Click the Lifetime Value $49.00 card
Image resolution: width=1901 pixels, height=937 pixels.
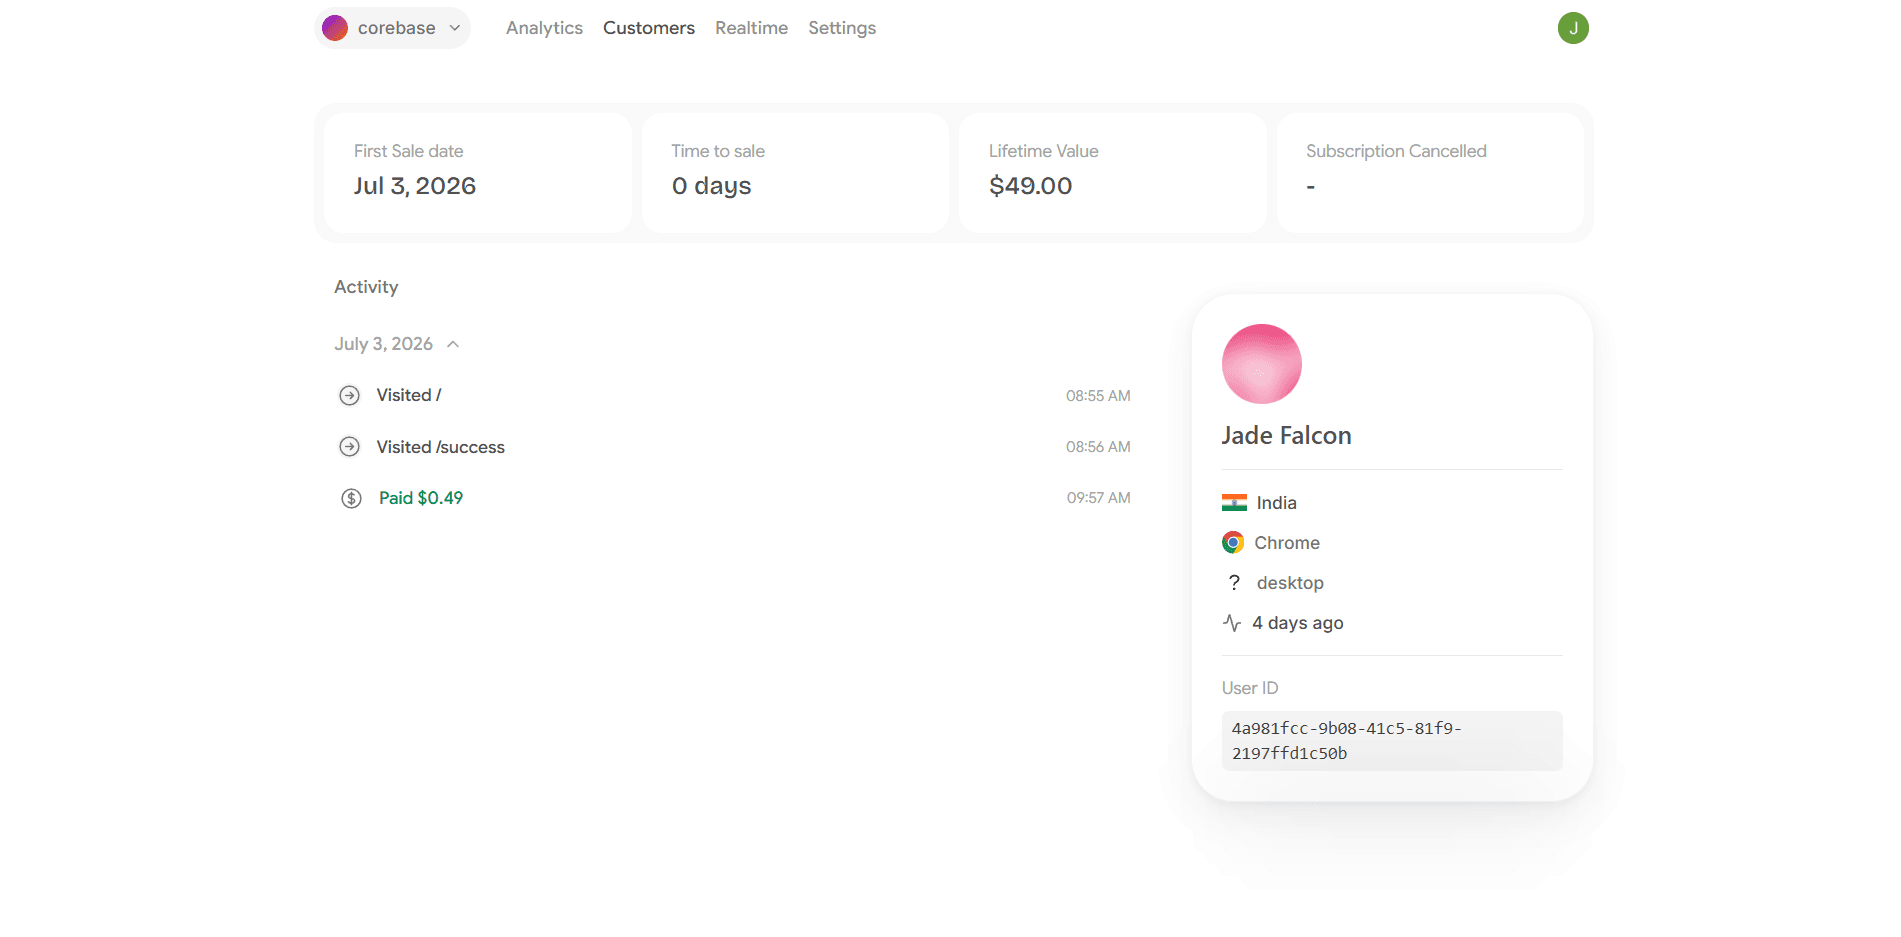point(1113,173)
